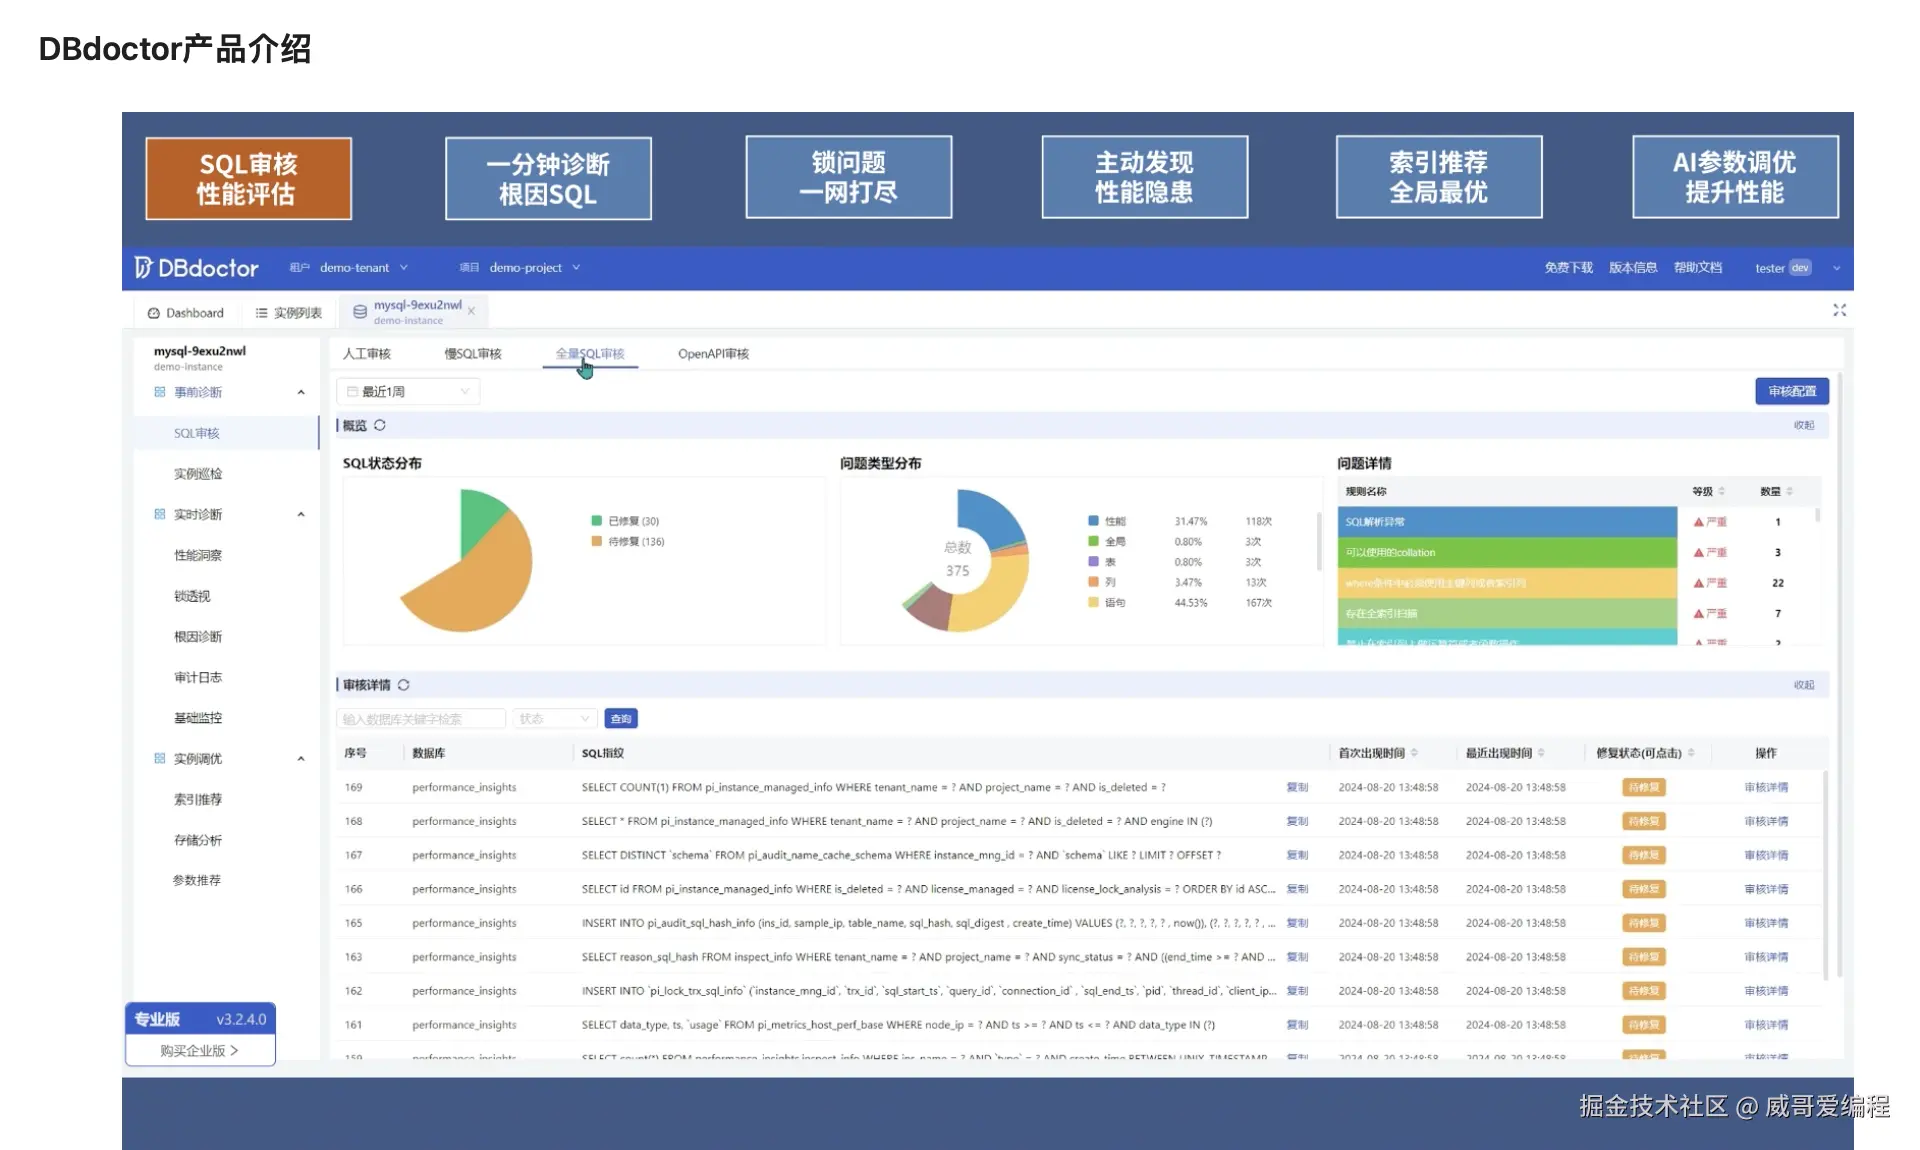Click the database keyword search field
Screen dimensions: 1920x1150
click(421, 719)
